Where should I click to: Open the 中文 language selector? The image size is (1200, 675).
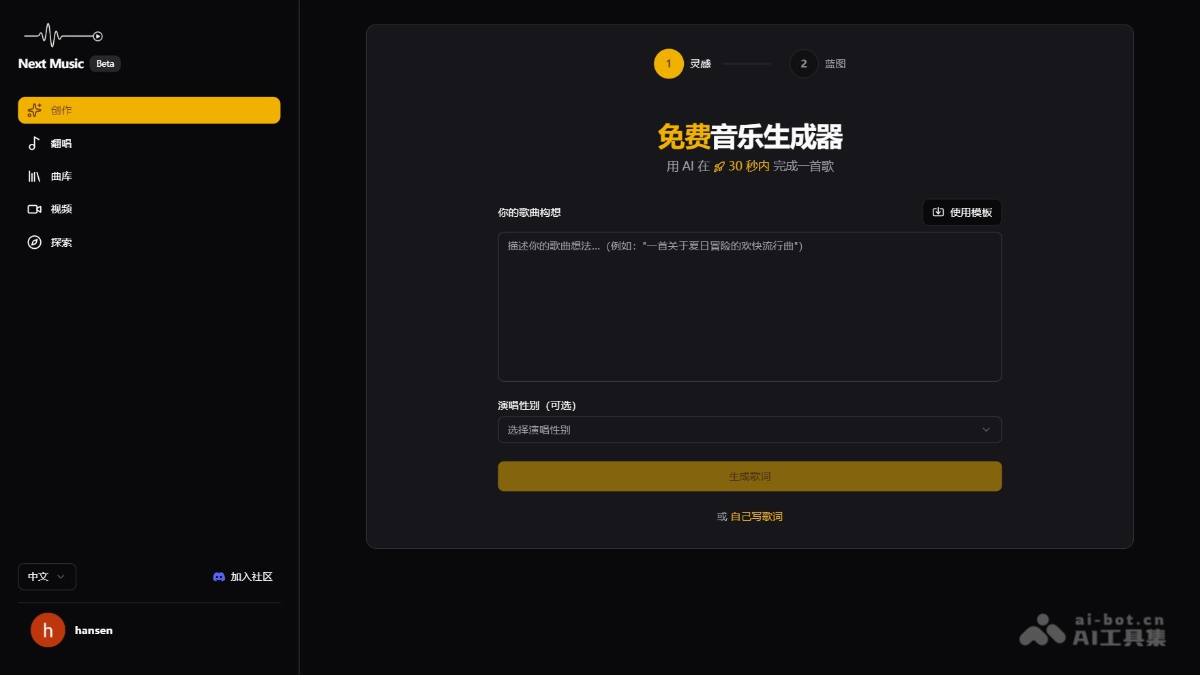pyautogui.click(x=46, y=576)
